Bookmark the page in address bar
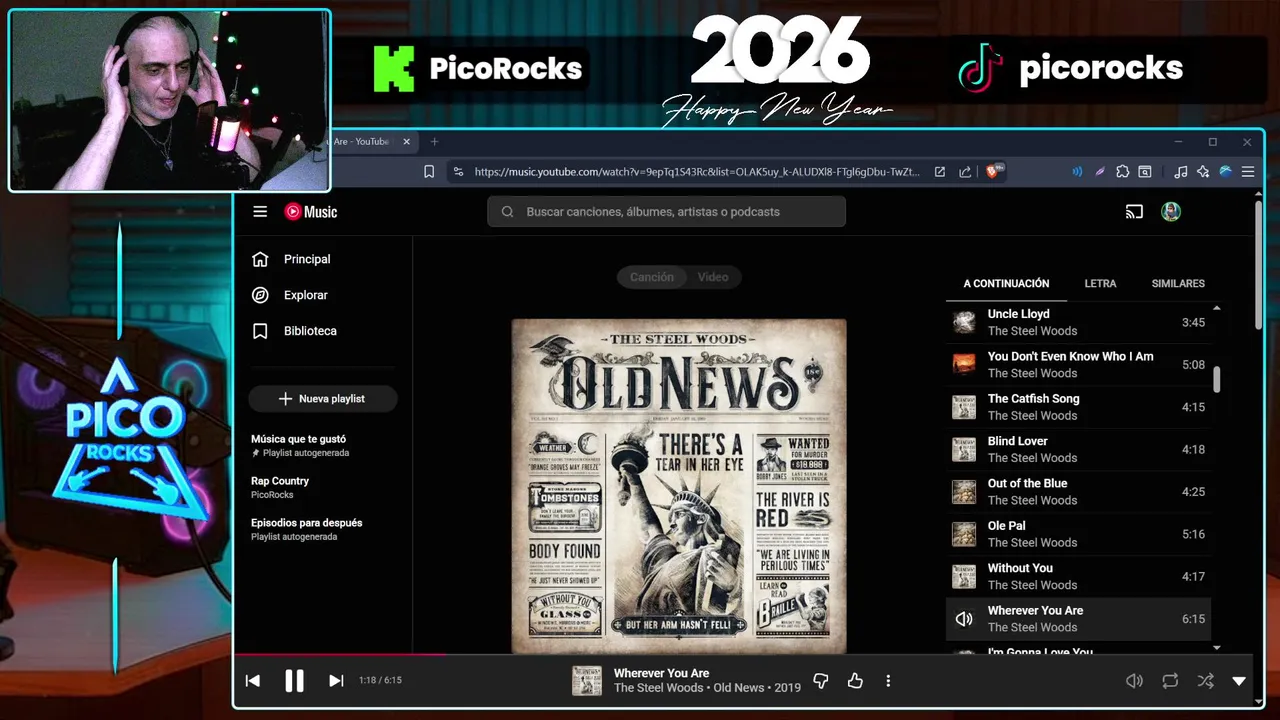The height and width of the screenshot is (720, 1280). (429, 172)
